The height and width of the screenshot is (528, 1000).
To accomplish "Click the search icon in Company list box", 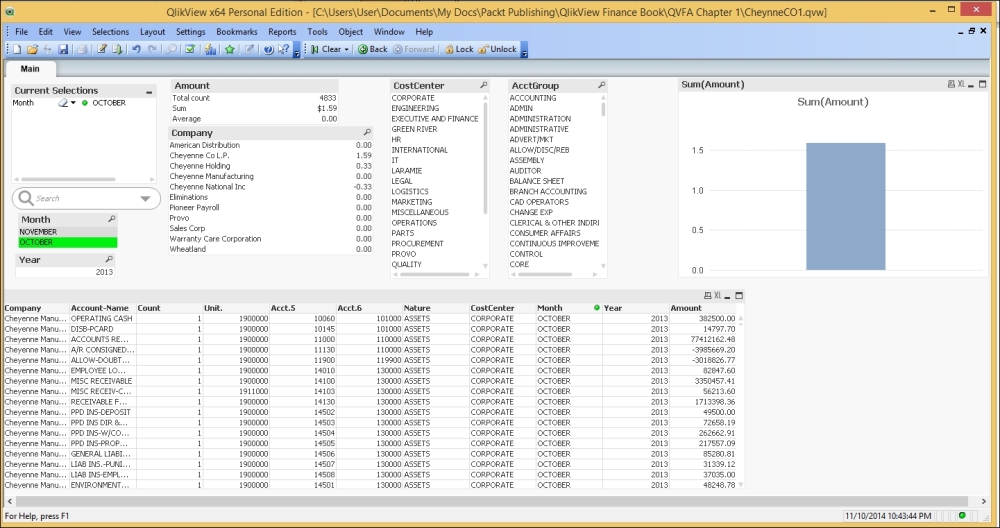I will [x=367, y=132].
